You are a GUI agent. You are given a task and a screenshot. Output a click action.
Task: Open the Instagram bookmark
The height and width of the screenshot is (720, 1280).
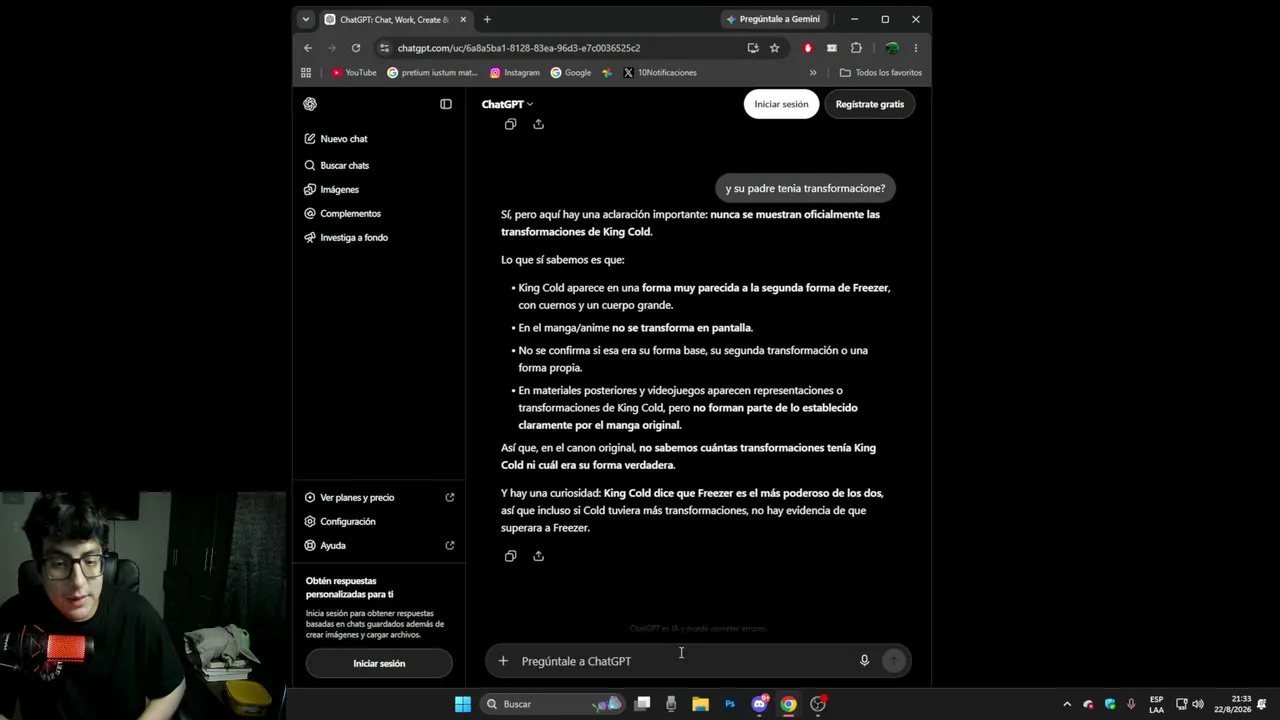pos(514,72)
